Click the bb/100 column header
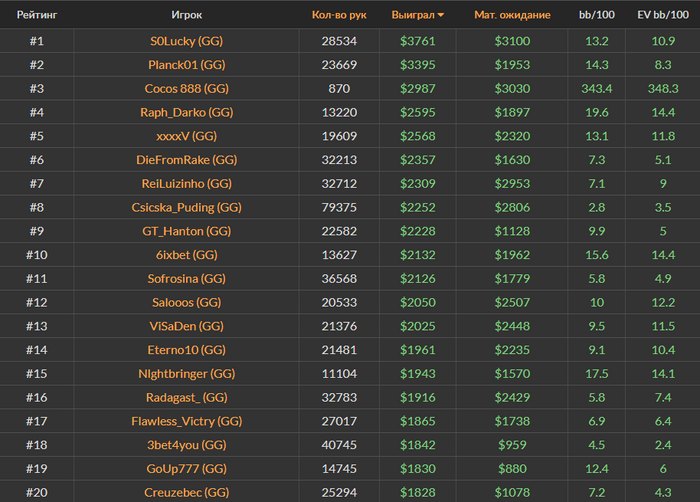This screenshot has width=700, height=502. click(x=596, y=16)
